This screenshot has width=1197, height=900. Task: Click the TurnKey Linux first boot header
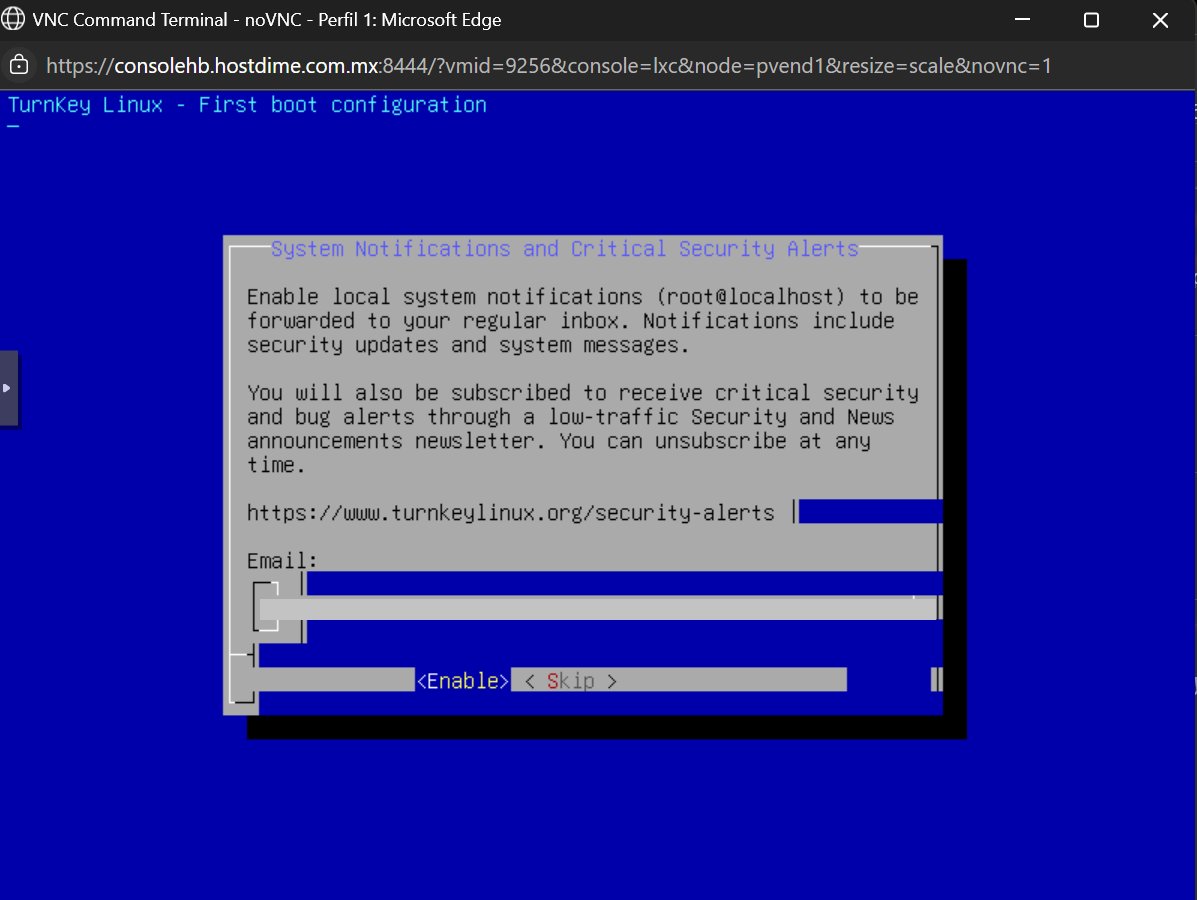tap(247, 105)
